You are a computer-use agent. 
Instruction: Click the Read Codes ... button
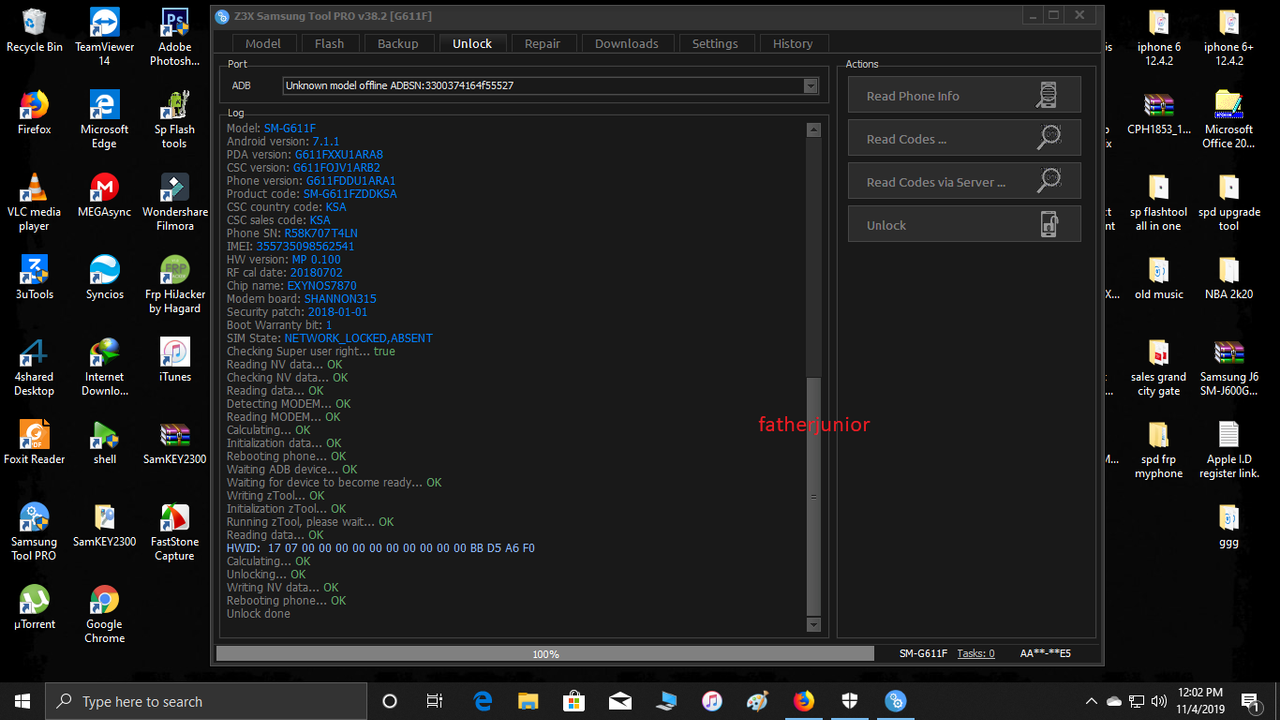(964, 138)
